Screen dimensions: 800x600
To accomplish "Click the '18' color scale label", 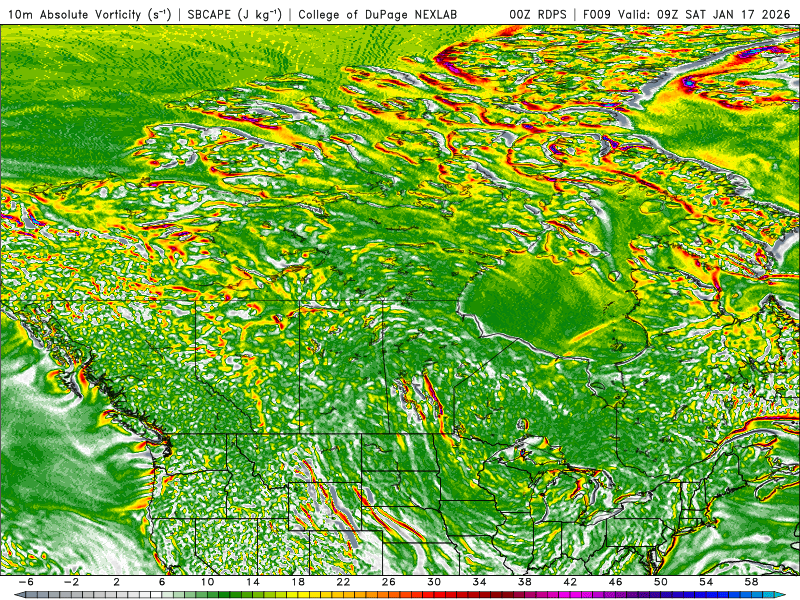I will point(298,582).
